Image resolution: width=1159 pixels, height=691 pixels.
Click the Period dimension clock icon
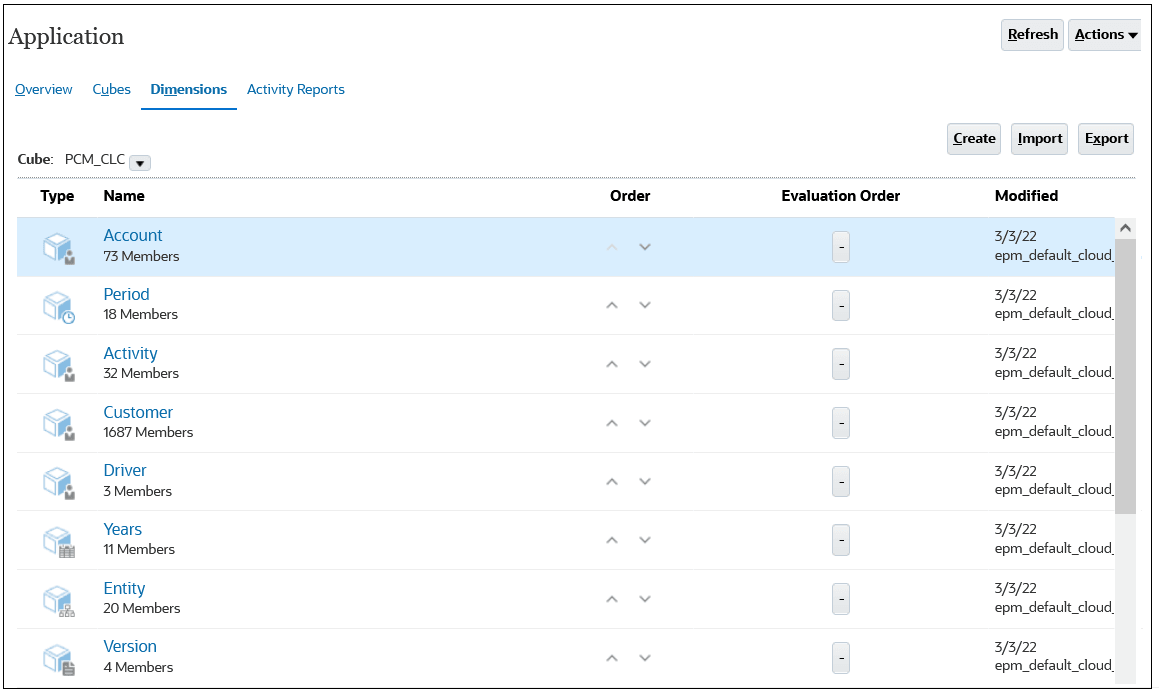point(57,306)
